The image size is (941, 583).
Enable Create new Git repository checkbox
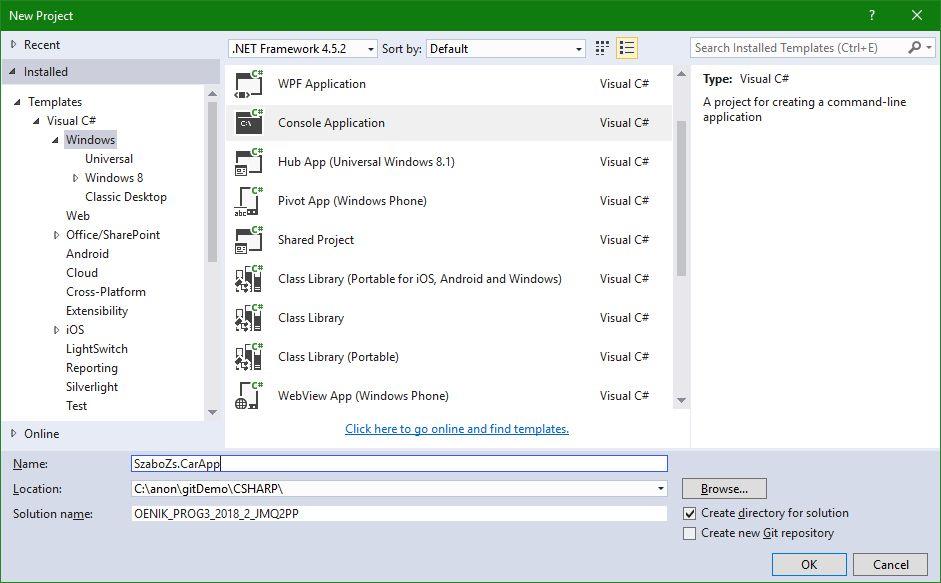coord(690,533)
